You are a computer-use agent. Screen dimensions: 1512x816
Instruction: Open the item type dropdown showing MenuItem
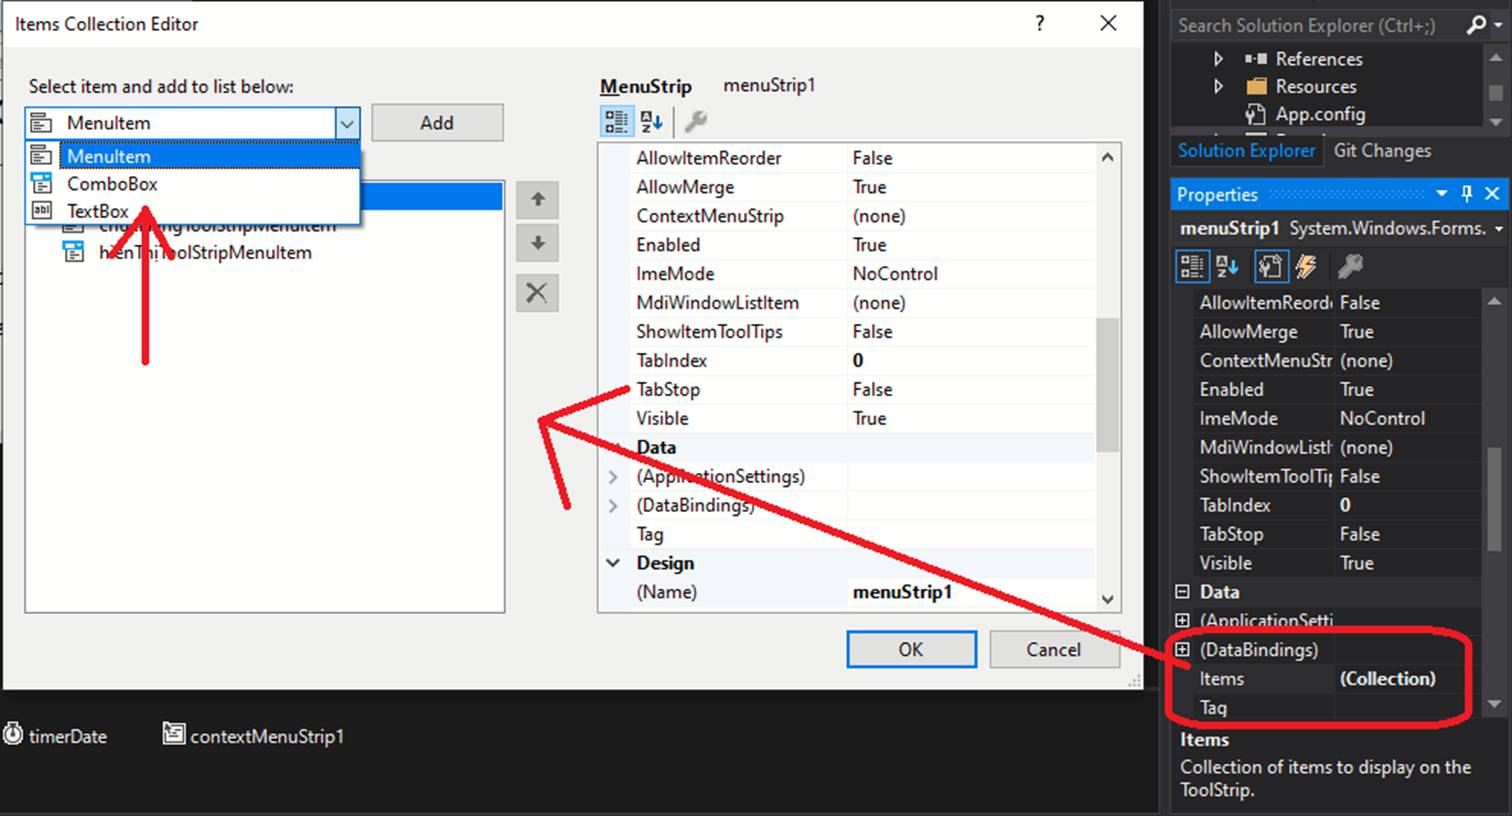click(347, 122)
